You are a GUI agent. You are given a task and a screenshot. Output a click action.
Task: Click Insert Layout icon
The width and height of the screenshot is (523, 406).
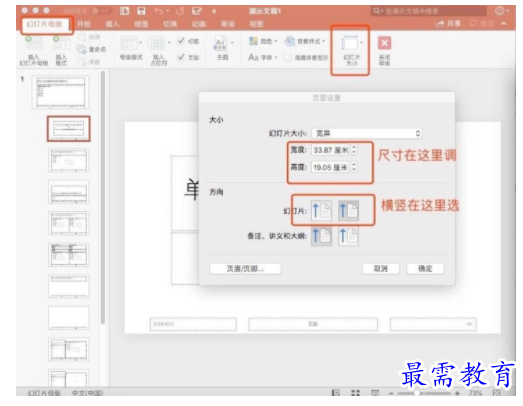coord(61,44)
